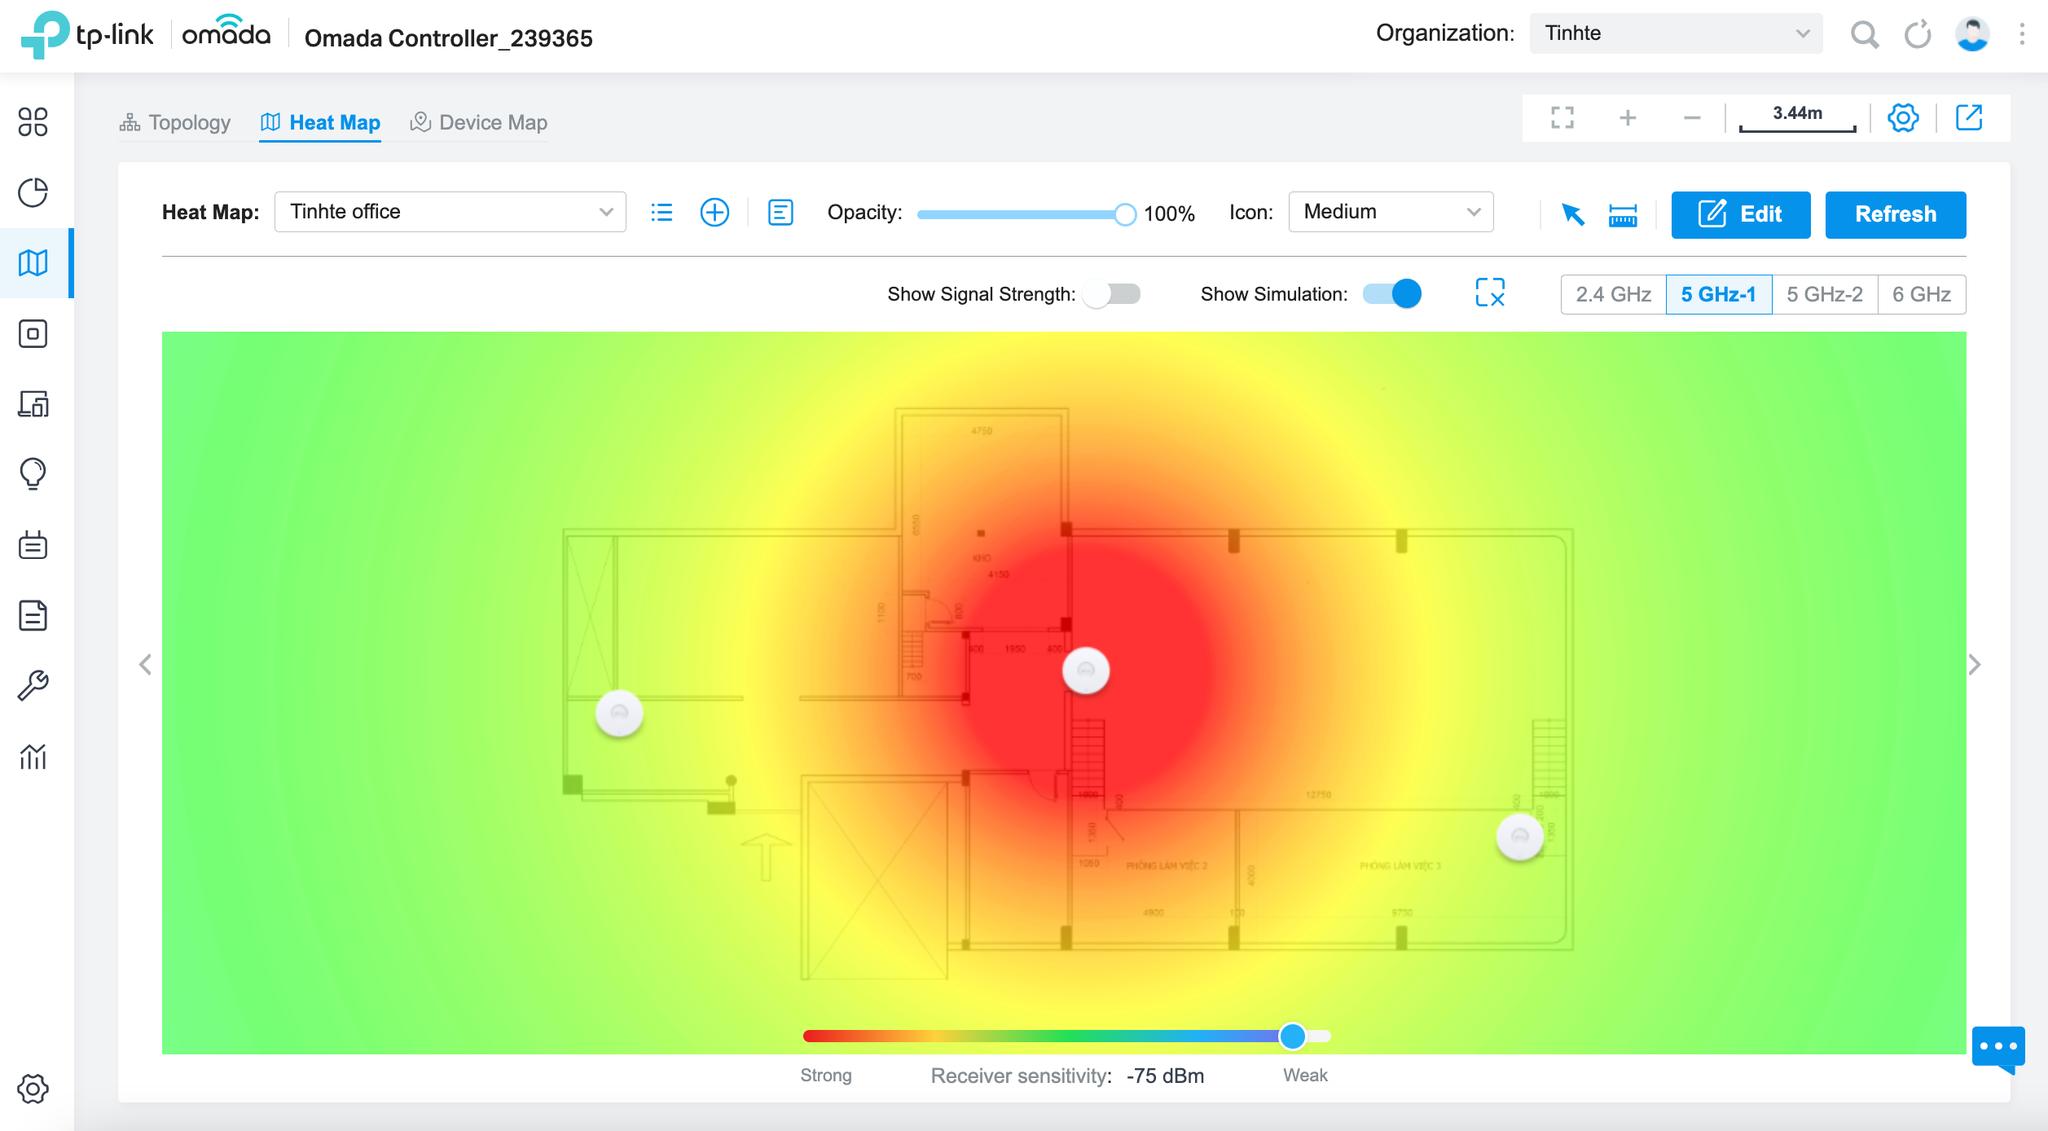The height and width of the screenshot is (1131, 2048).
Task: Expand the Organization Tinhte dropdown
Action: point(1675,34)
